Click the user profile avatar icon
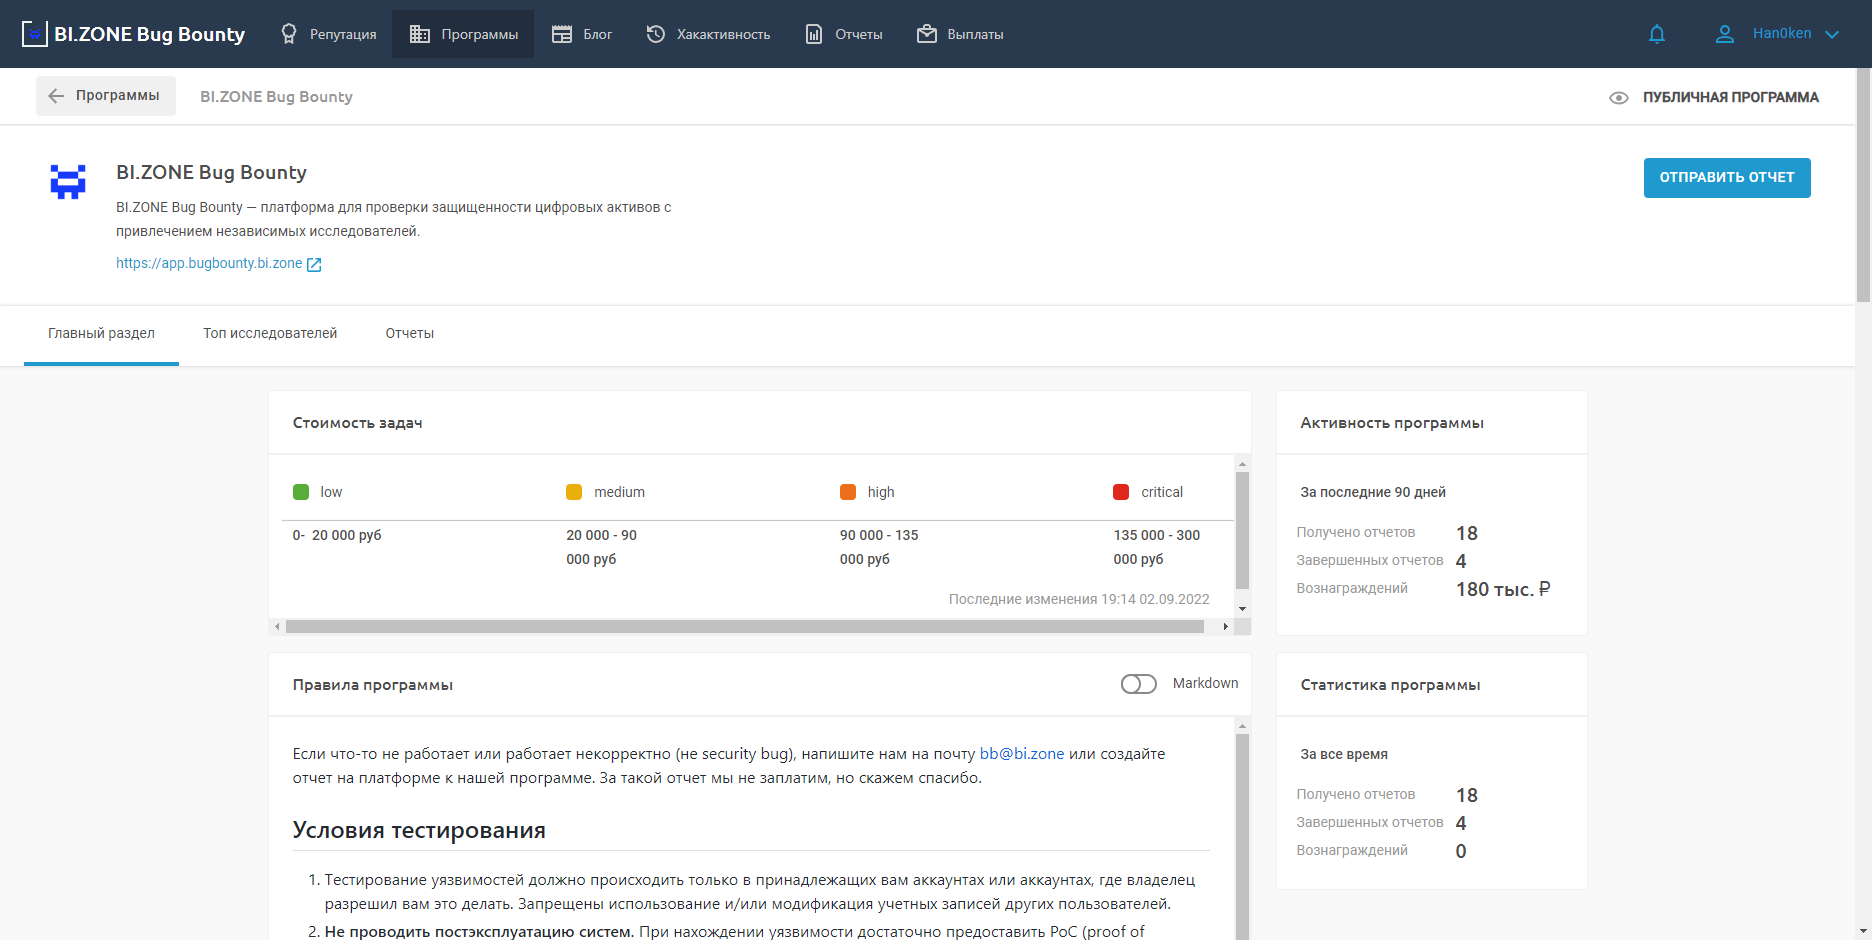Image resolution: width=1872 pixels, height=940 pixels. coord(1725,34)
